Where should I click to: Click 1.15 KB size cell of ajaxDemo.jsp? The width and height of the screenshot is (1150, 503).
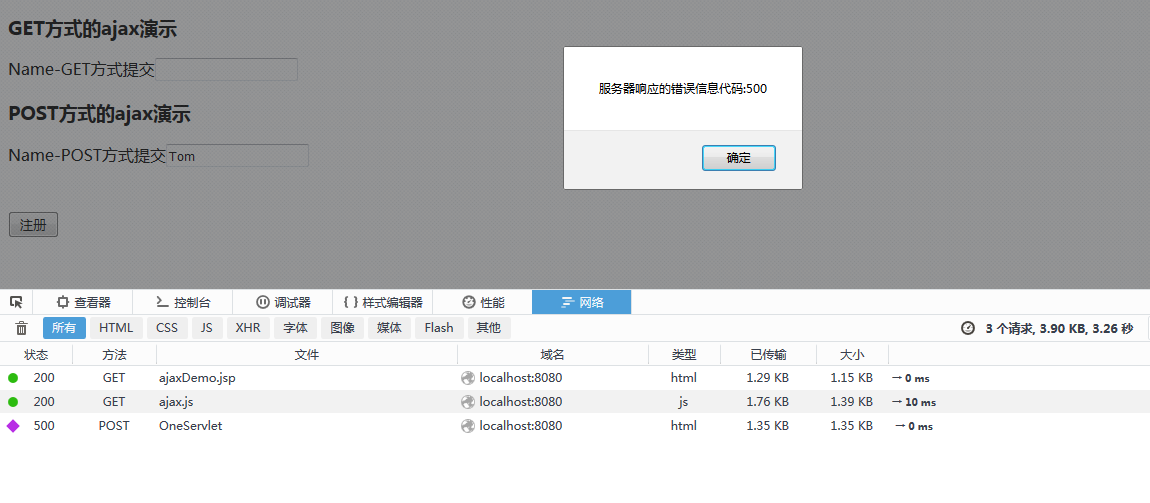click(x=851, y=378)
